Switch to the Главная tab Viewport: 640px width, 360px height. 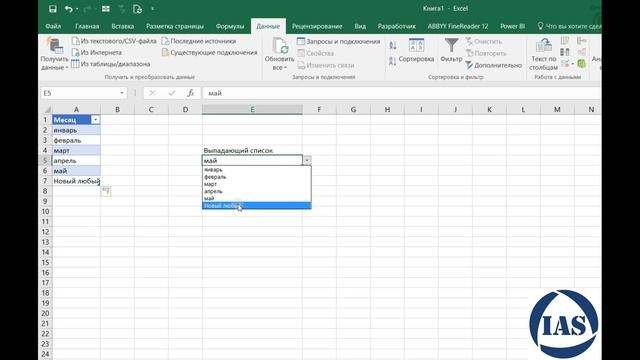tap(87, 26)
